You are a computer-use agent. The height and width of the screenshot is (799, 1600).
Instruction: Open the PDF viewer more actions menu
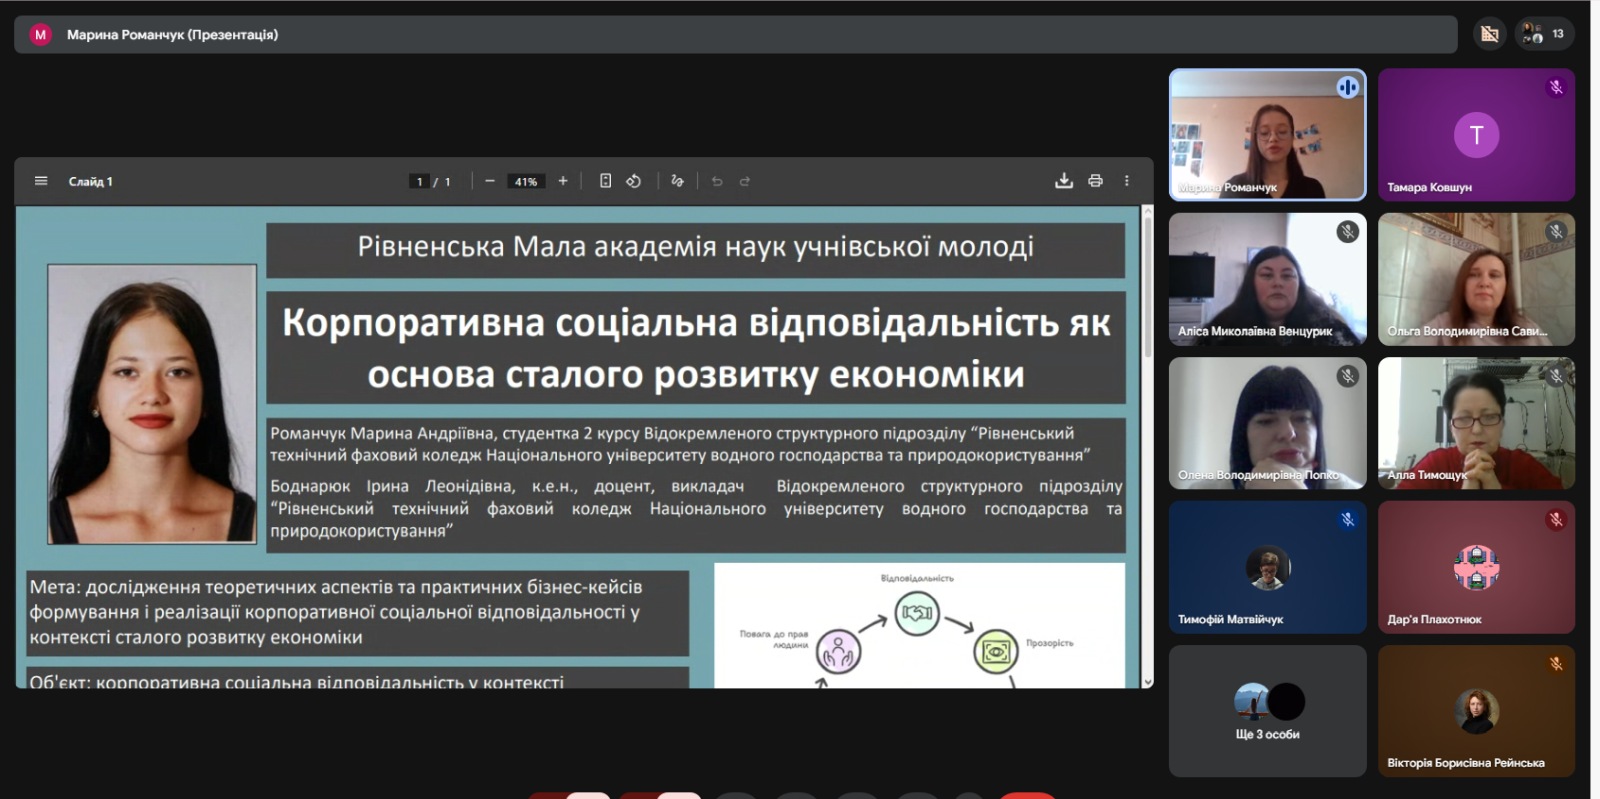pos(1126,181)
